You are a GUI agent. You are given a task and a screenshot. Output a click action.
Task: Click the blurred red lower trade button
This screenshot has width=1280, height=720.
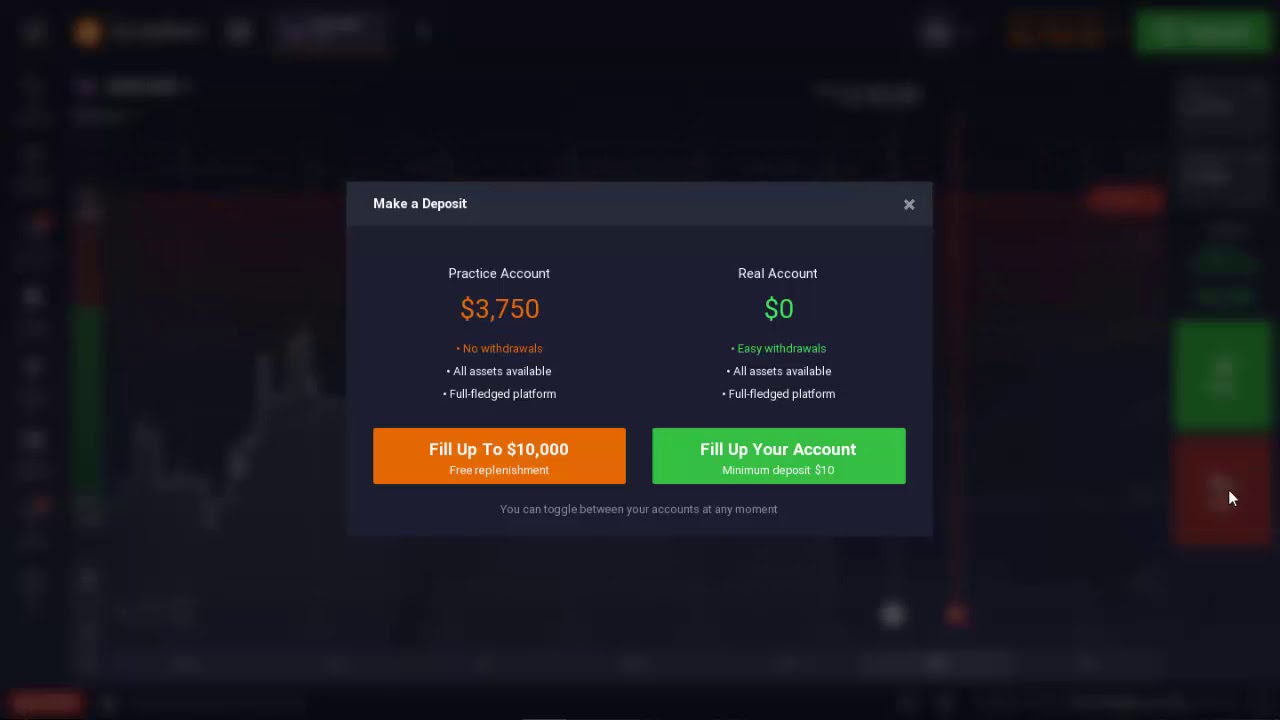(x=1222, y=490)
